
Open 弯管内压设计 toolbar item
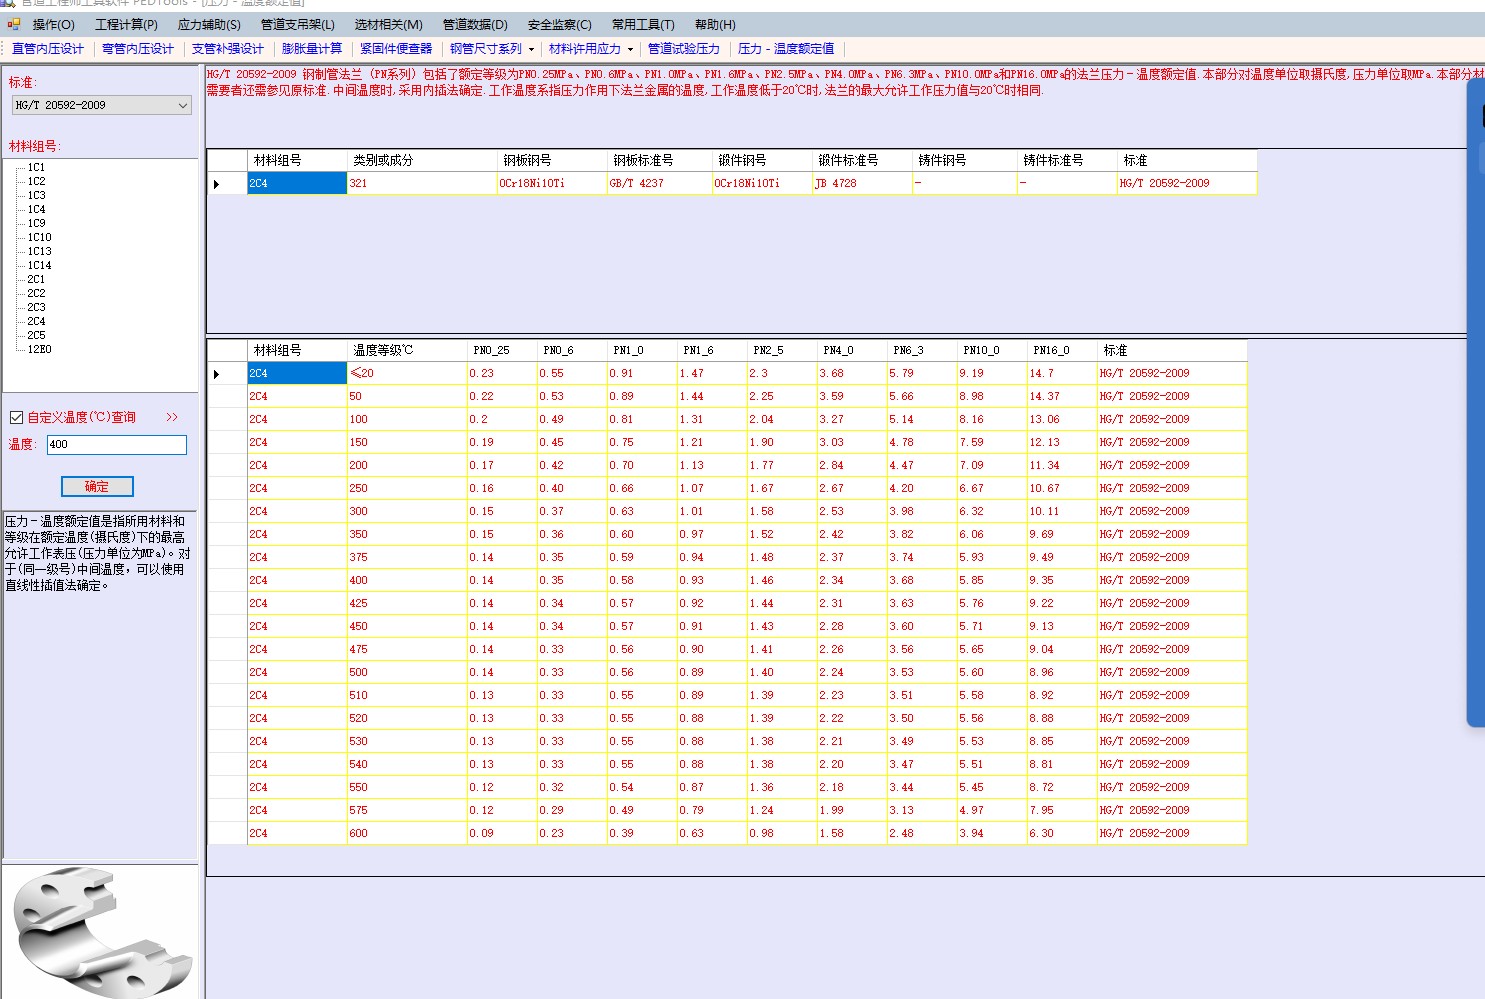pyautogui.click(x=138, y=48)
